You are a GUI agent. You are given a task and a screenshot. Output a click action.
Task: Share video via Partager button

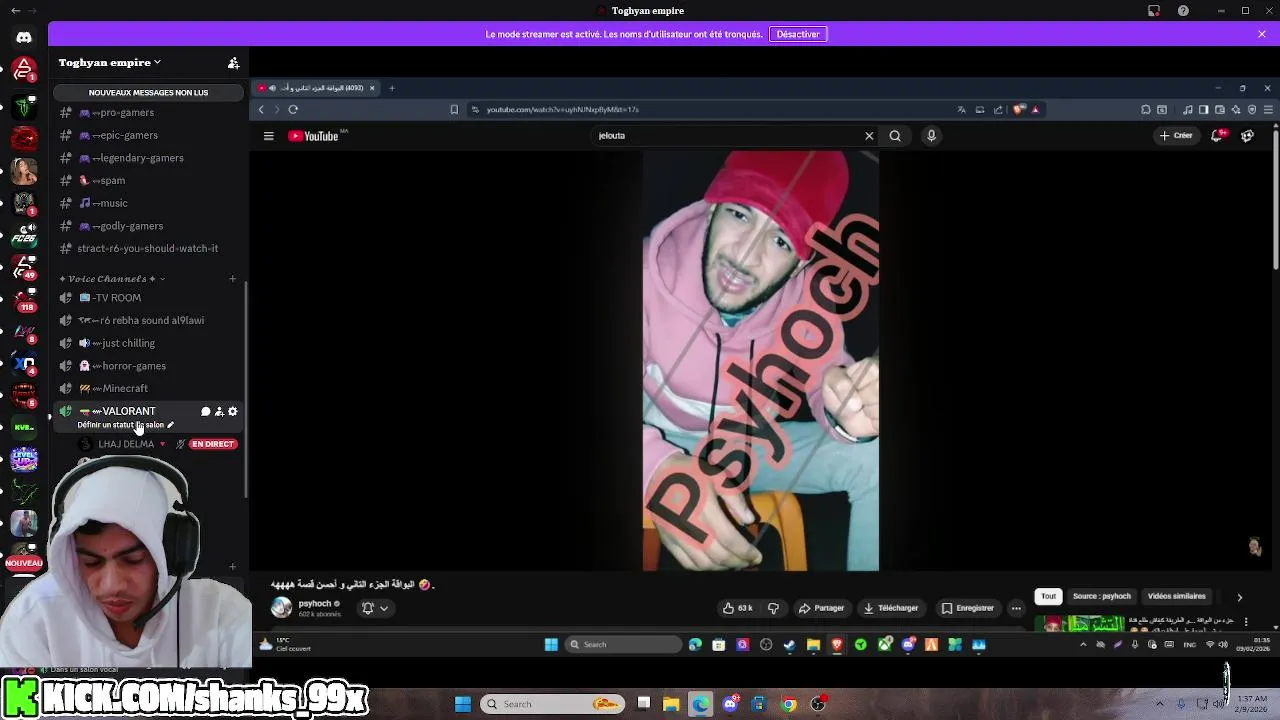click(x=822, y=608)
